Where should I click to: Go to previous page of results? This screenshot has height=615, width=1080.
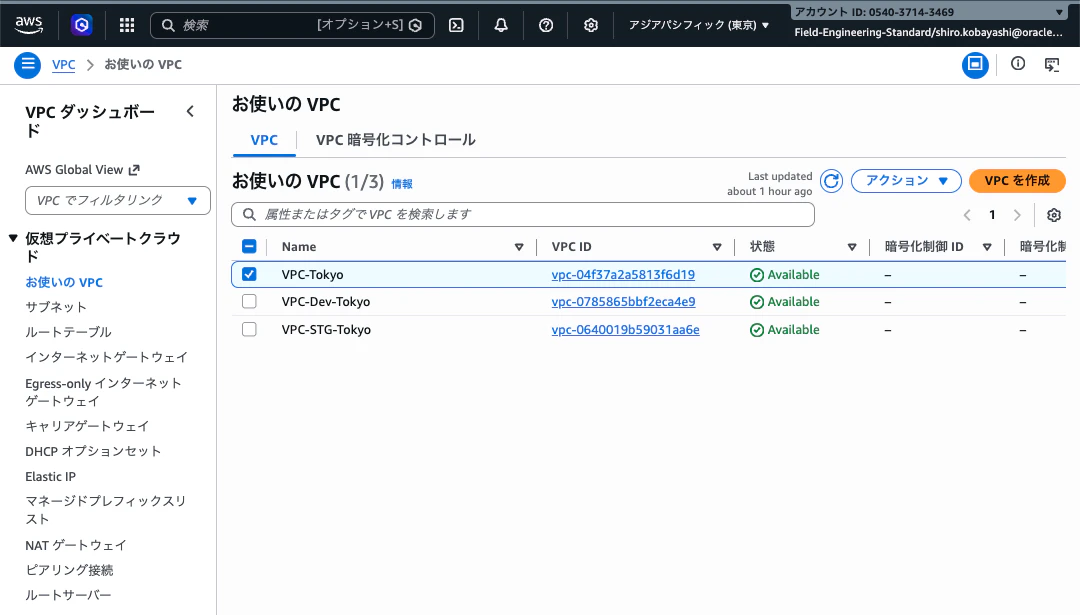[x=966, y=215]
